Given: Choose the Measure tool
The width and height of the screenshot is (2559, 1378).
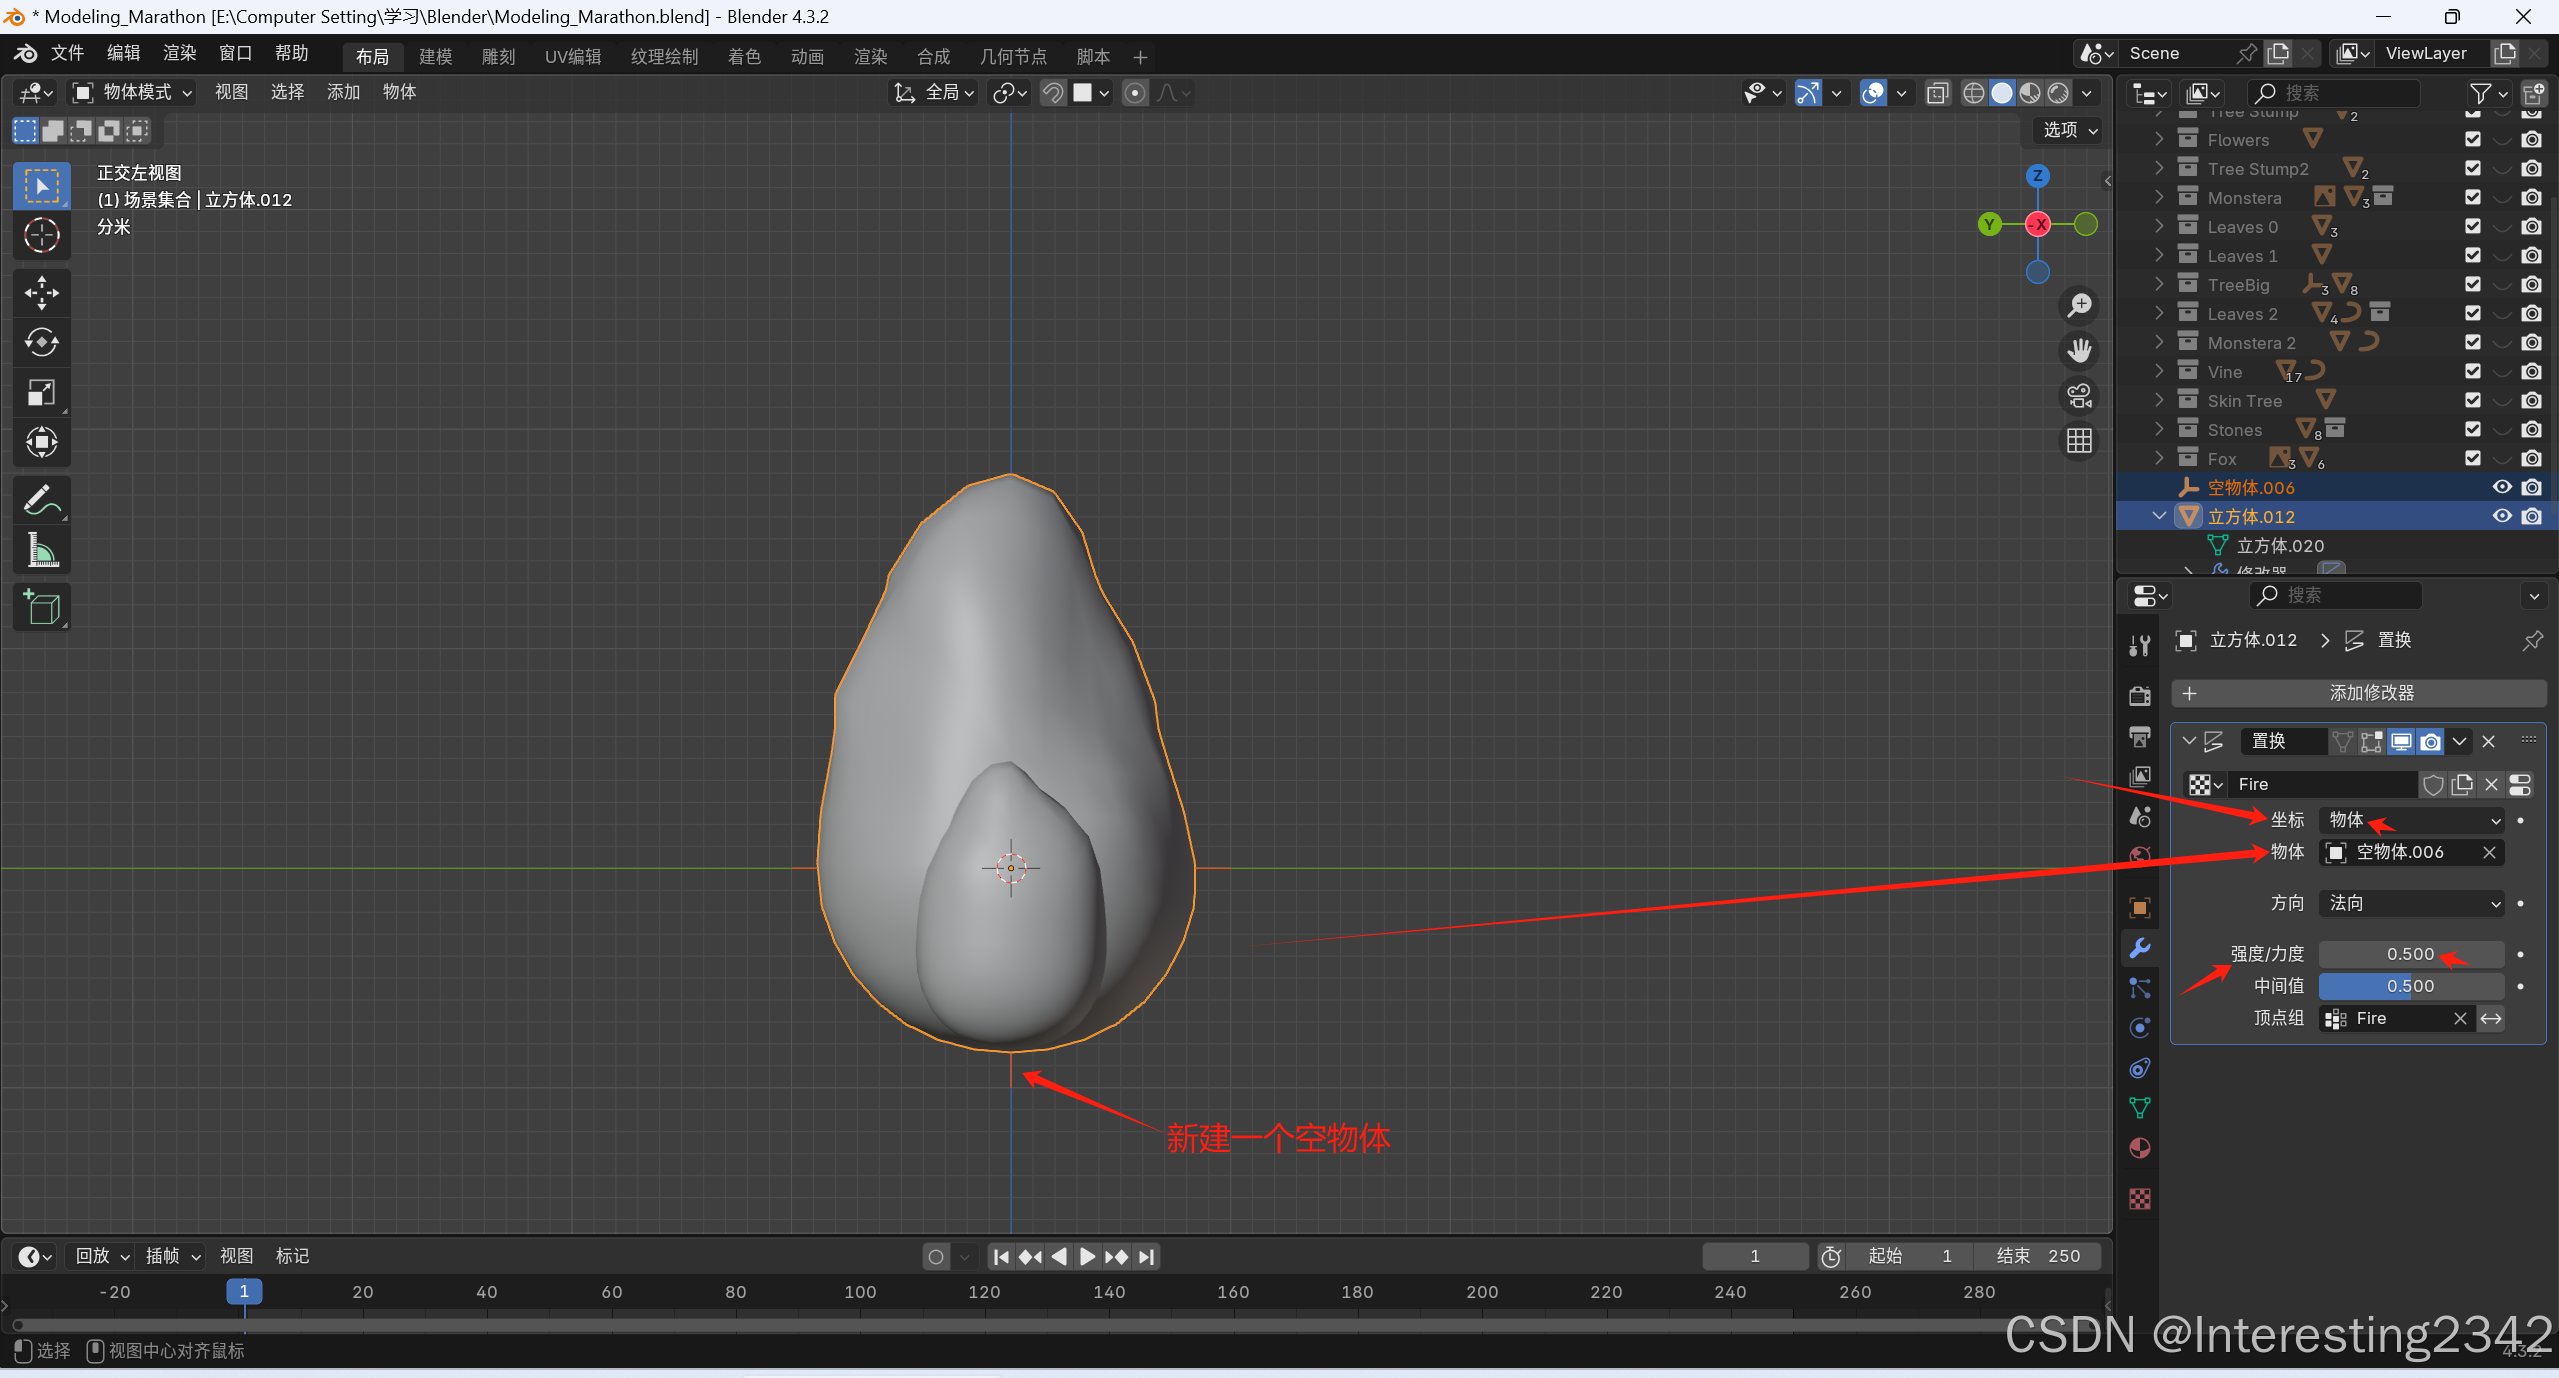Looking at the screenshot, I should pos(41,550).
